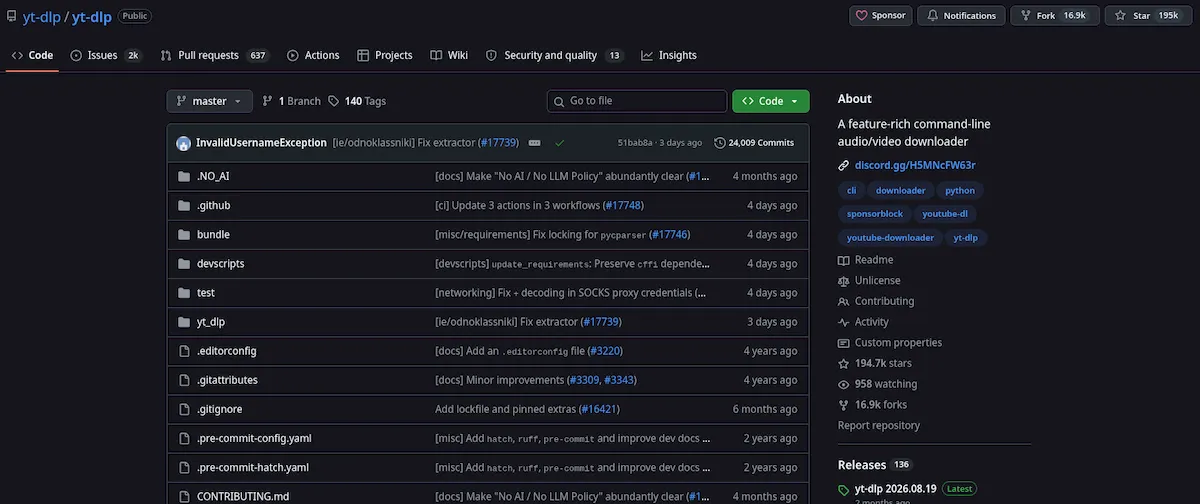The image size is (1200, 504).
Task: Click the green checkmark commit status icon
Action: 559,143
